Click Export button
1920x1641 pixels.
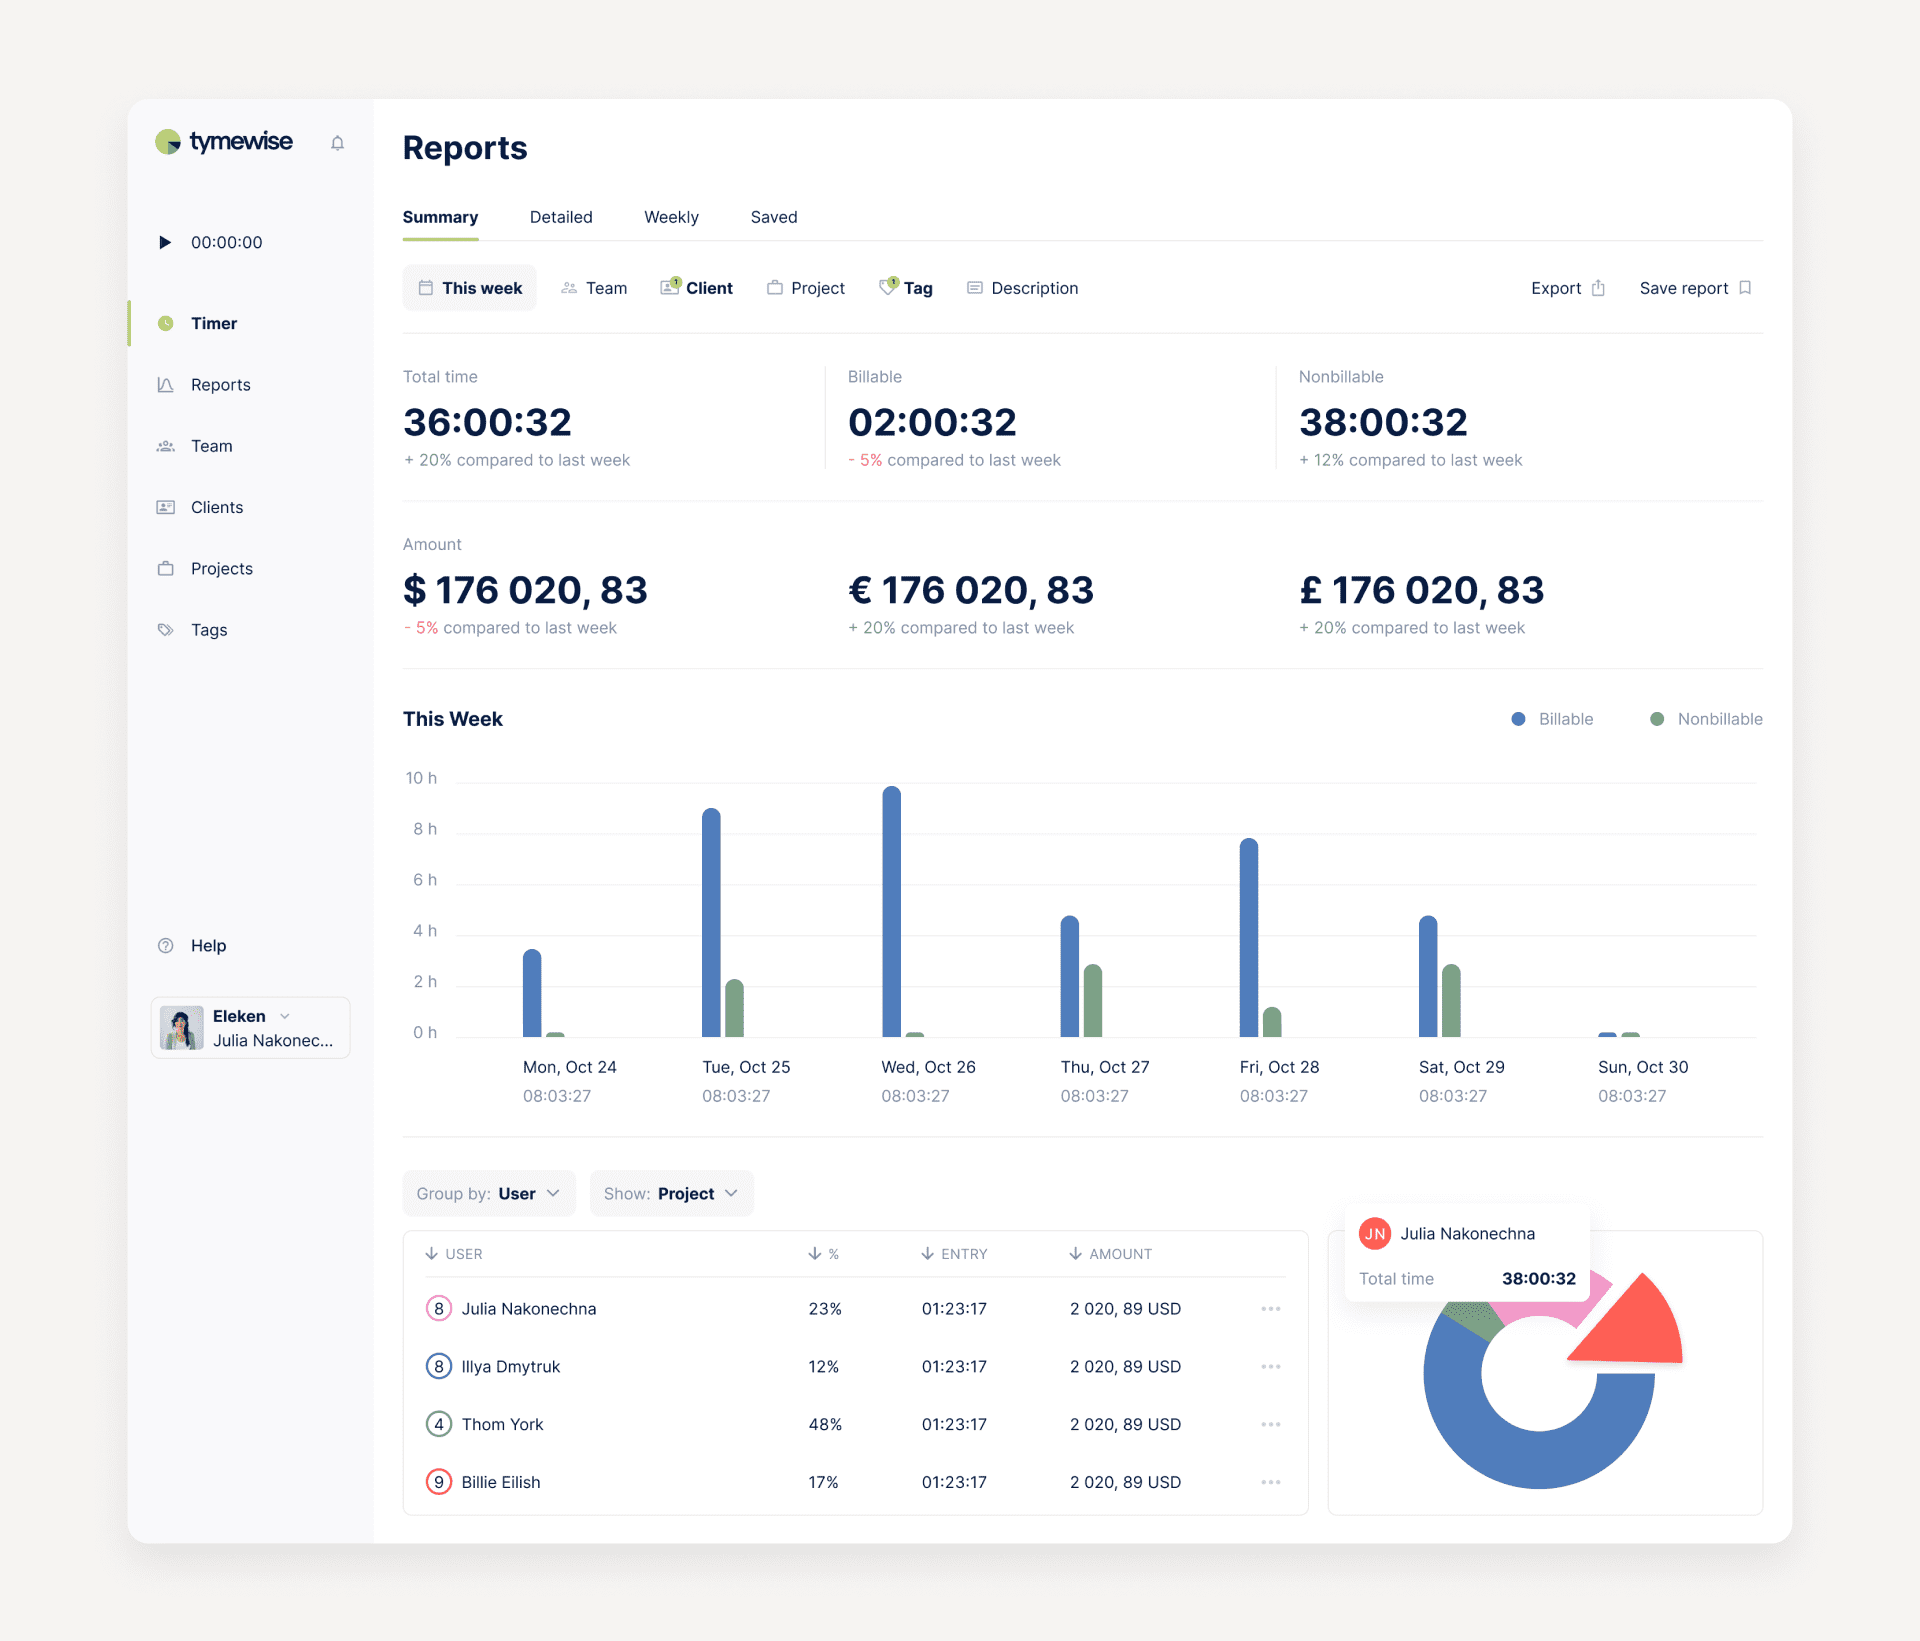(x=1568, y=288)
